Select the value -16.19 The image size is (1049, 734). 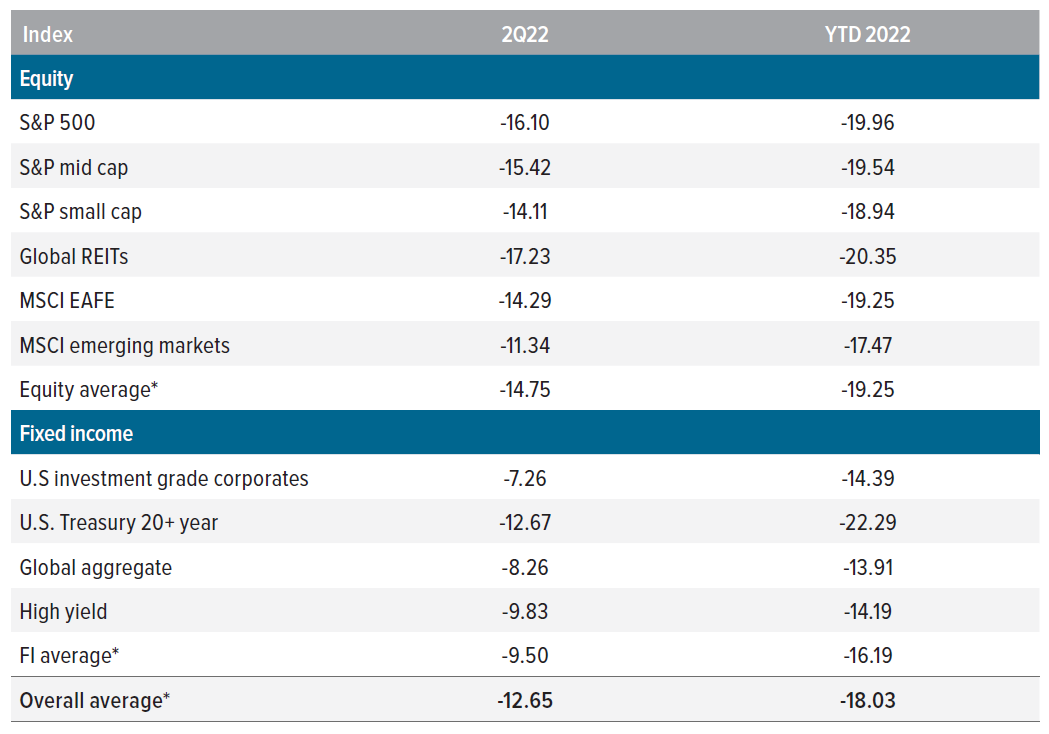pos(867,656)
